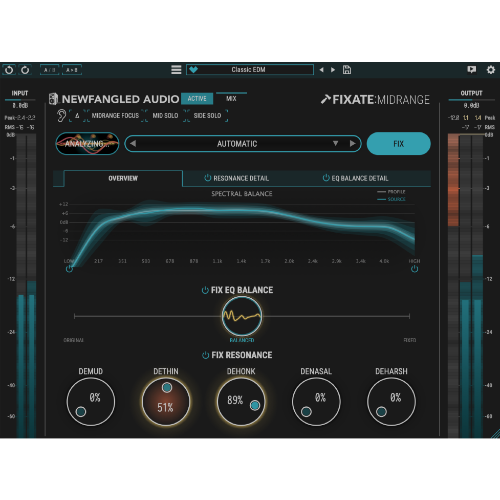Click the FIX button

399,144
